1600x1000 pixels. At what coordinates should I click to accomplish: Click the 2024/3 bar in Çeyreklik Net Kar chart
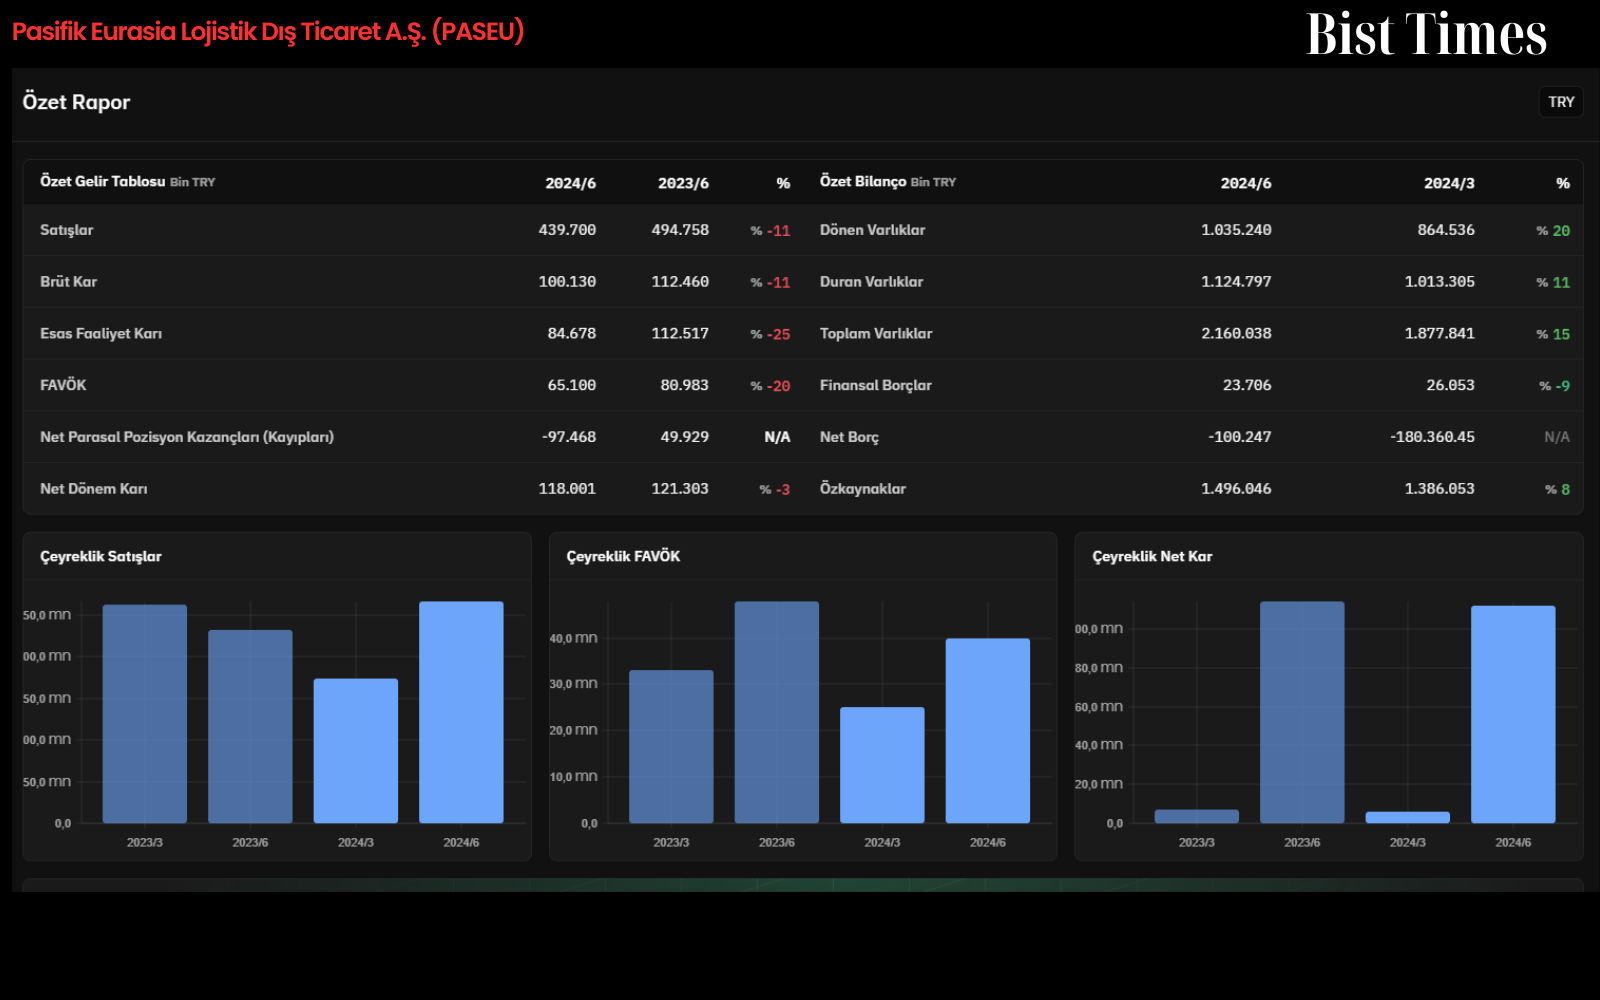pos(1408,818)
